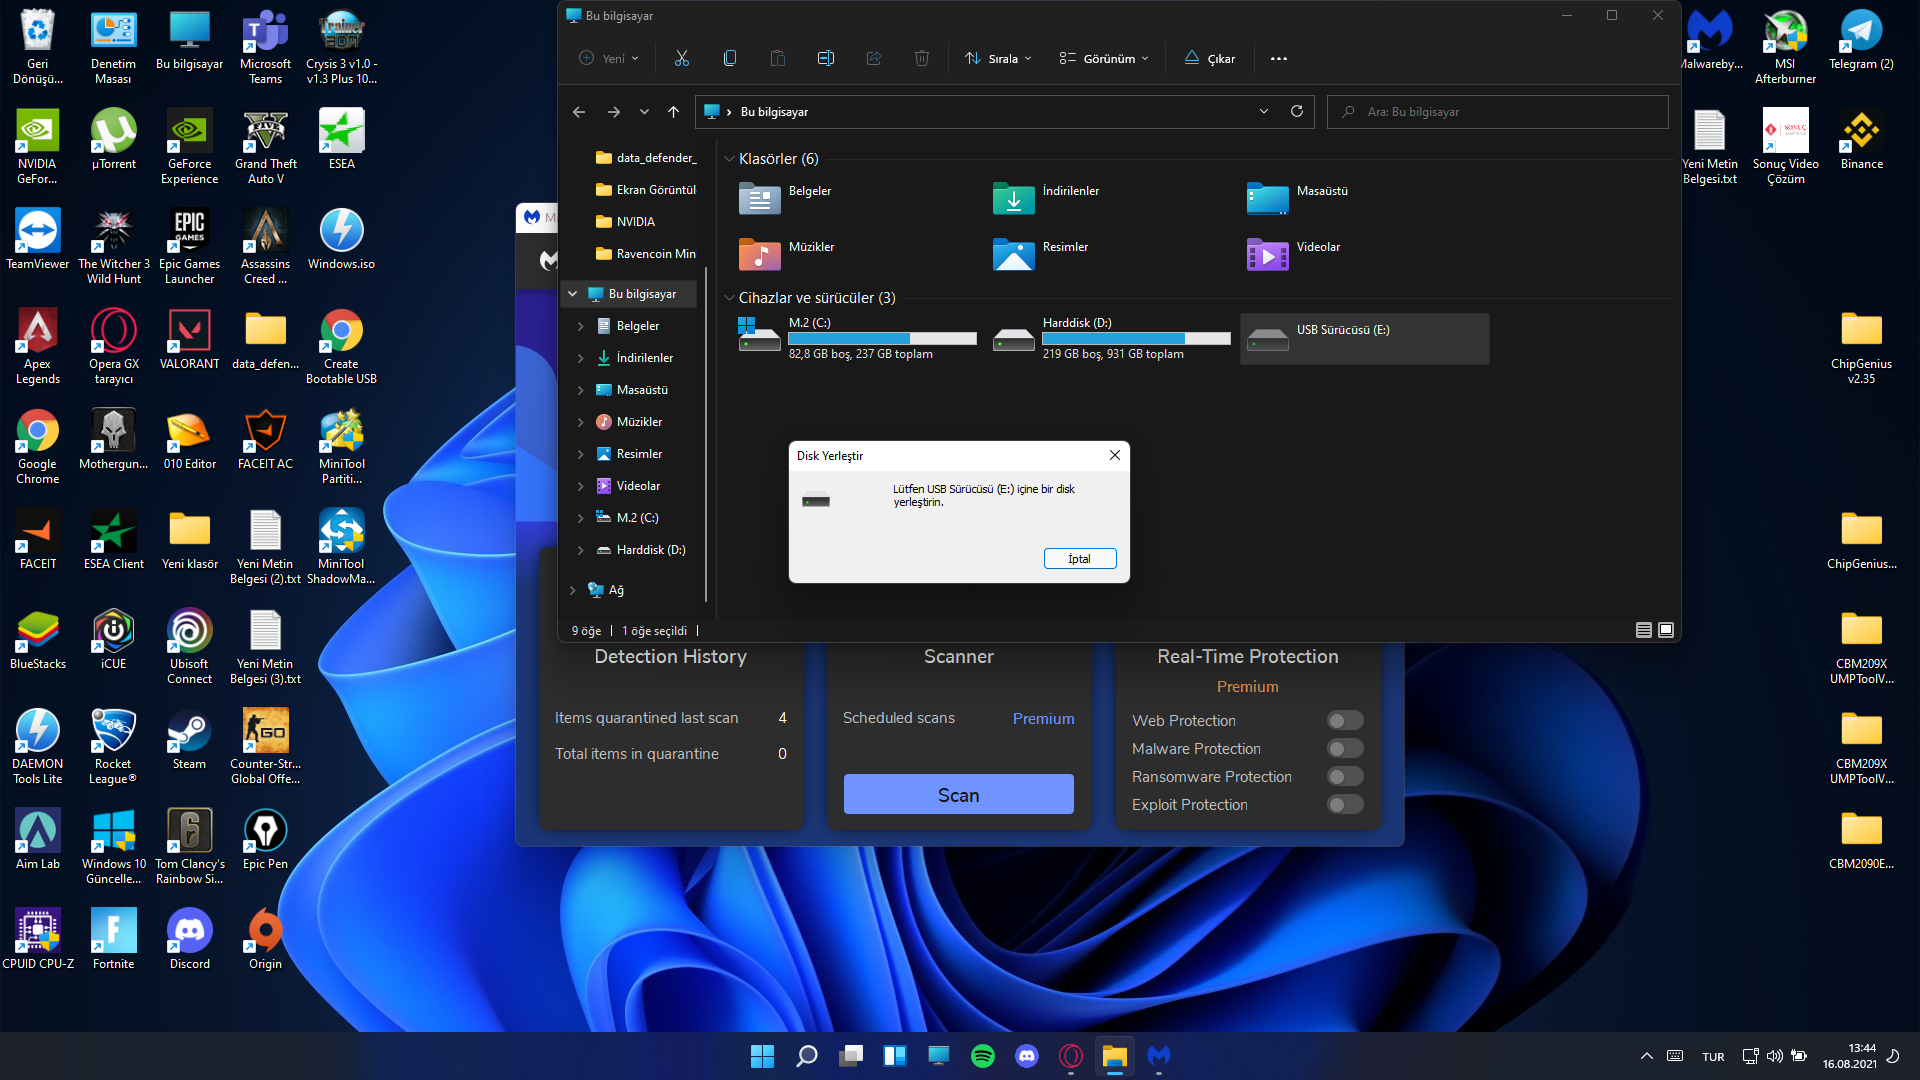Go up one folder level arrow

pyautogui.click(x=674, y=112)
